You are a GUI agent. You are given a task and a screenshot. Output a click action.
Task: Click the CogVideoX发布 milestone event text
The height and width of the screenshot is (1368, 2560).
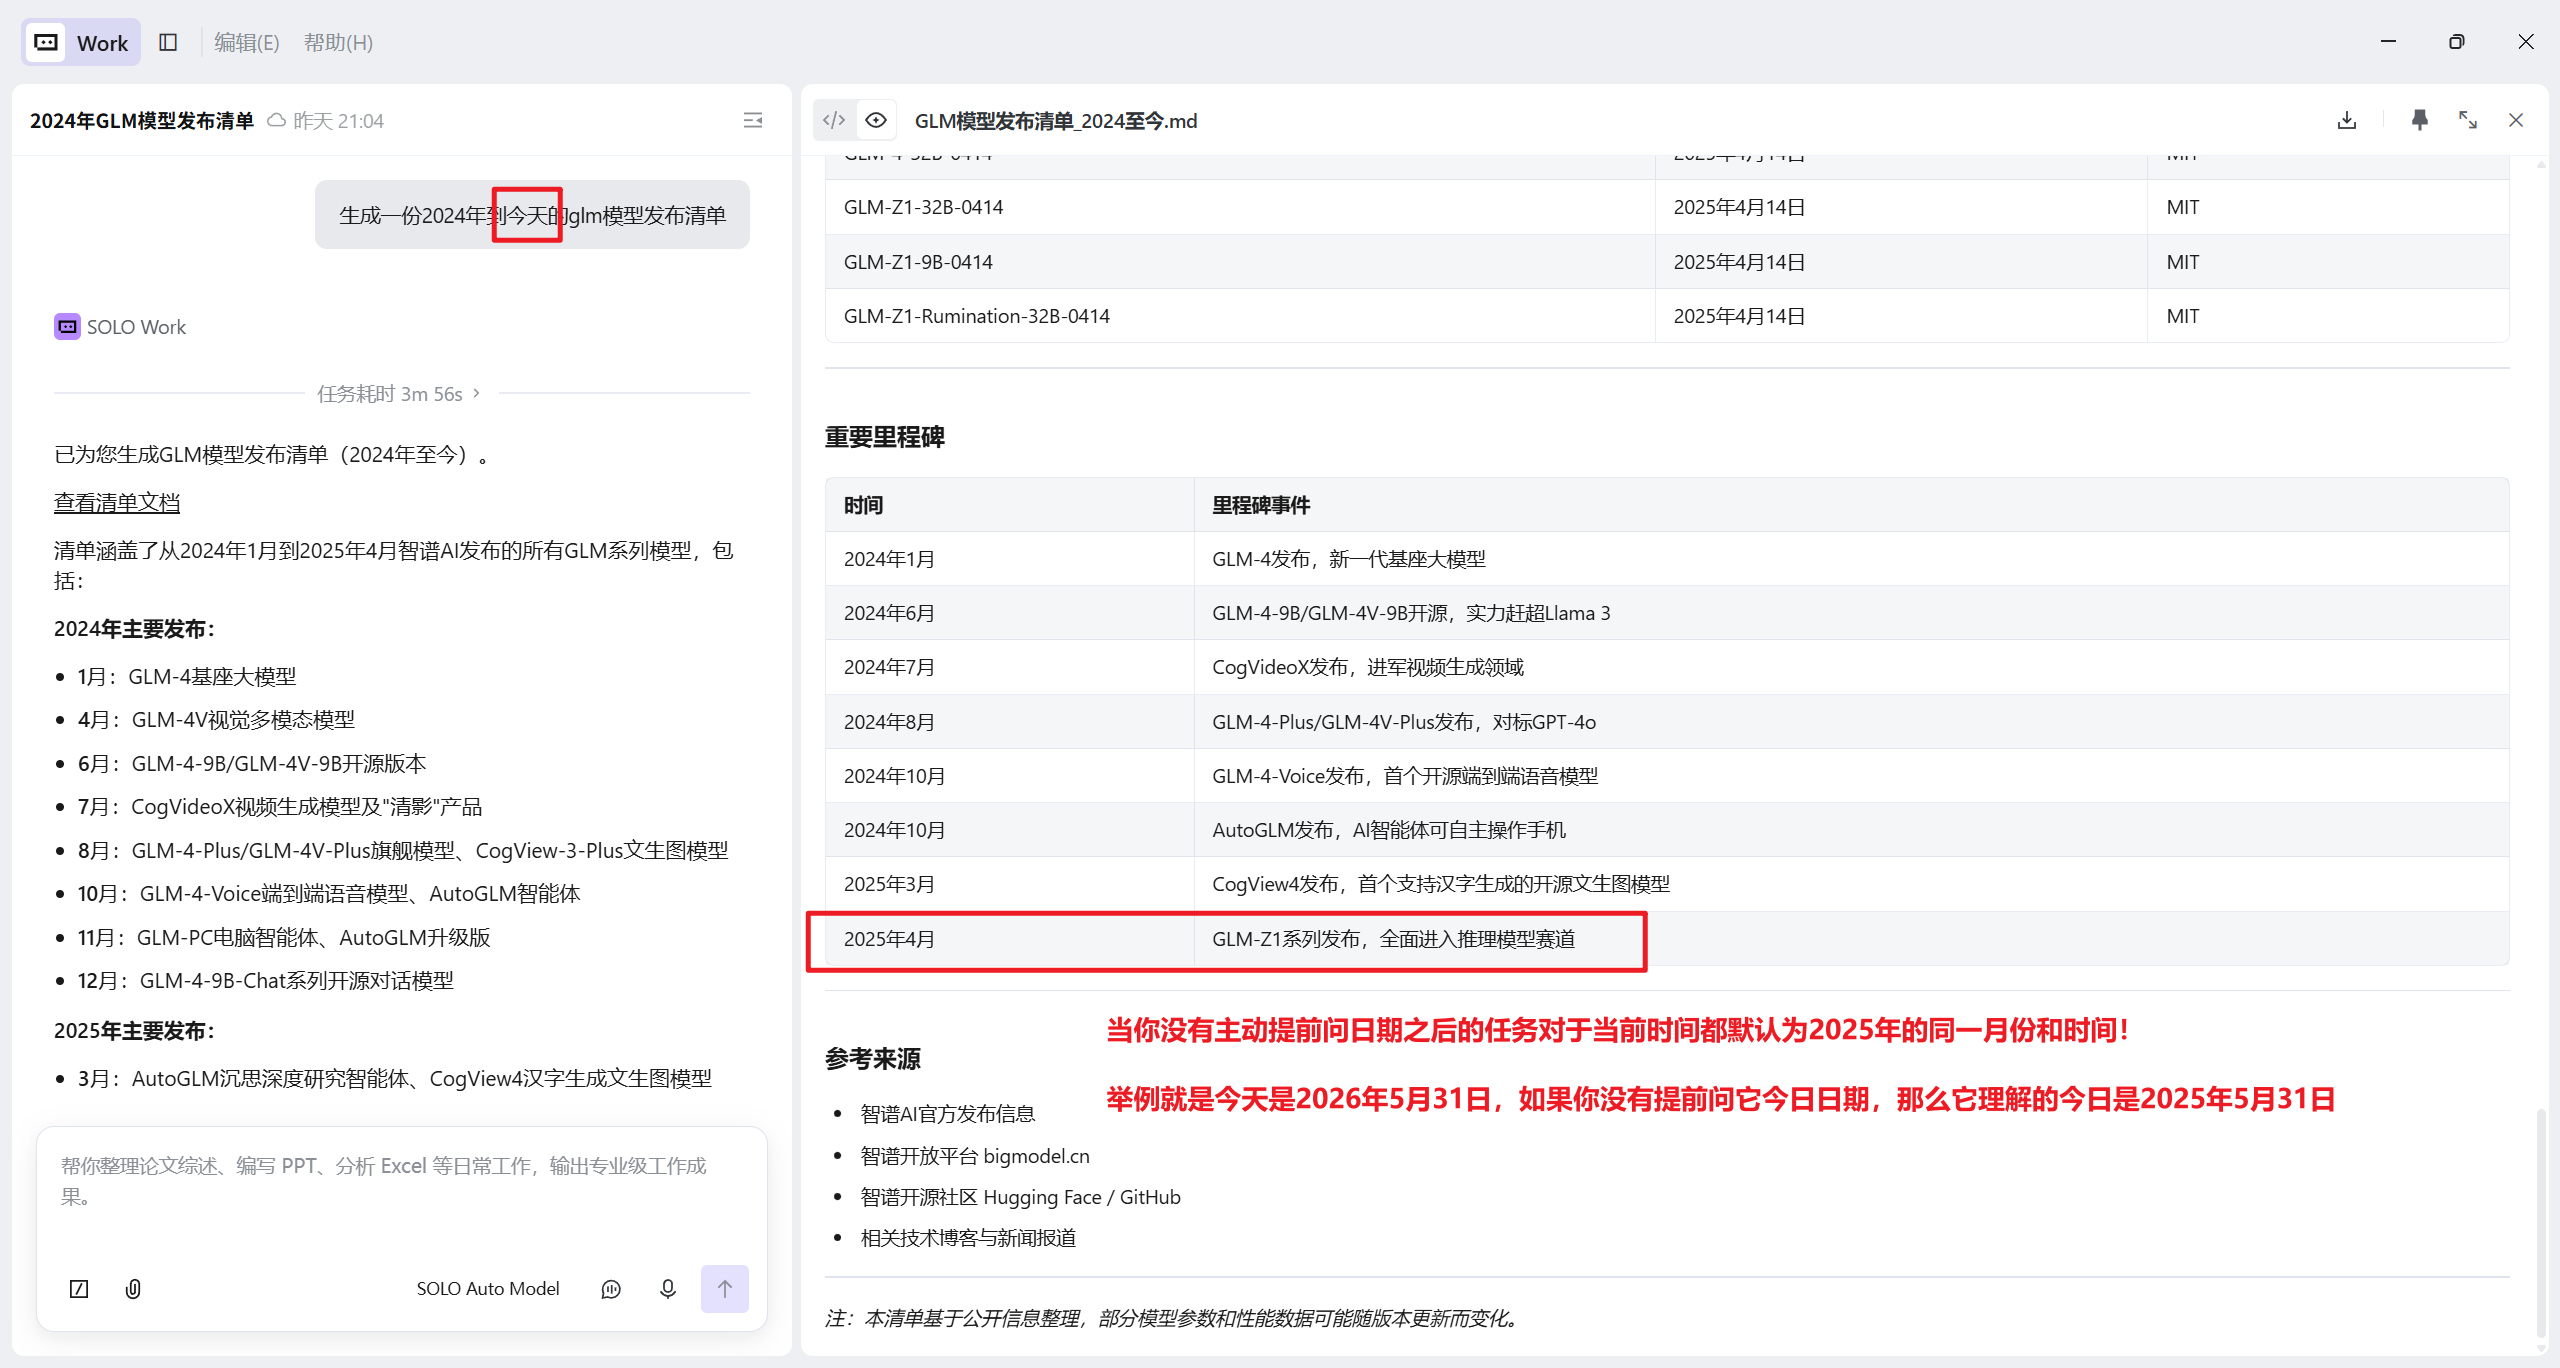[x=1368, y=667]
